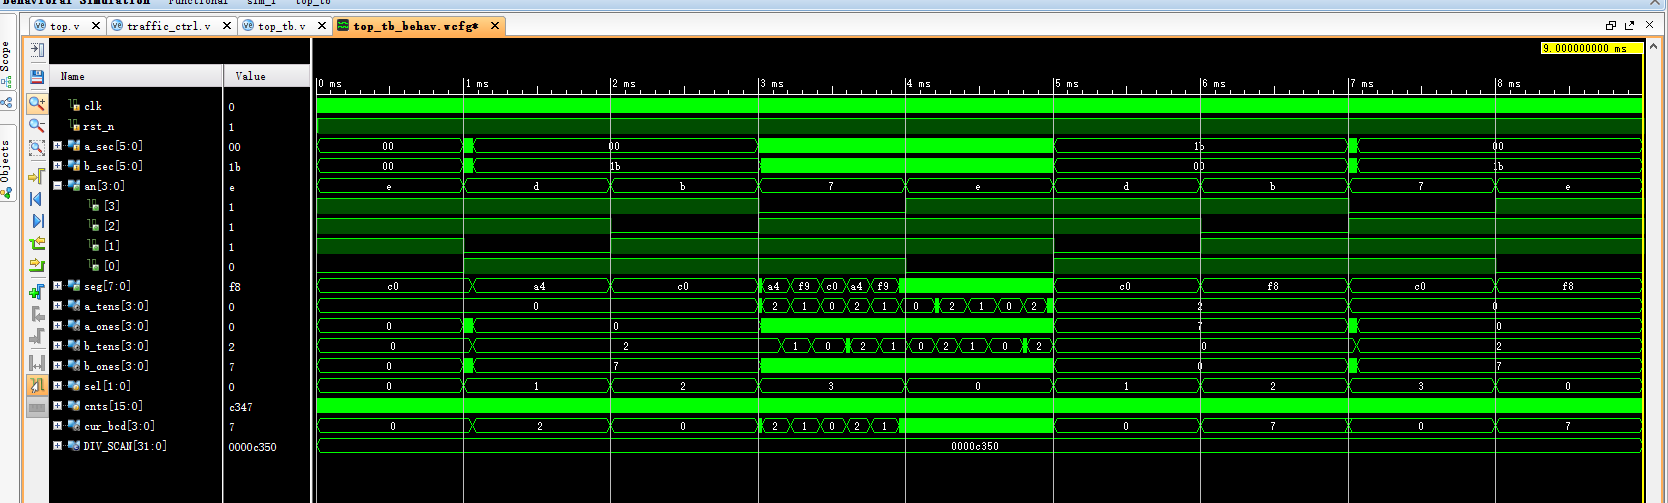Select the DIV_SCAN[31:0] signal name
The width and height of the screenshot is (1668, 503).
(125, 446)
